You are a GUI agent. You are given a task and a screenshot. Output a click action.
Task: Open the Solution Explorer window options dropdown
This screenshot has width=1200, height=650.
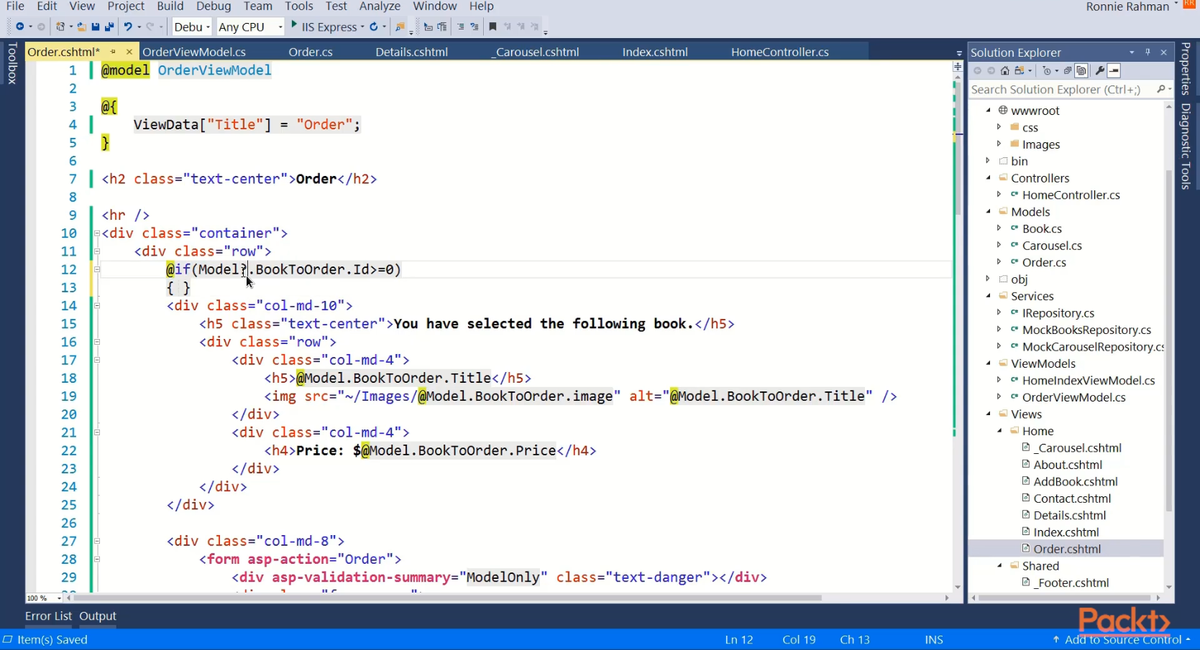(x=1132, y=52)
